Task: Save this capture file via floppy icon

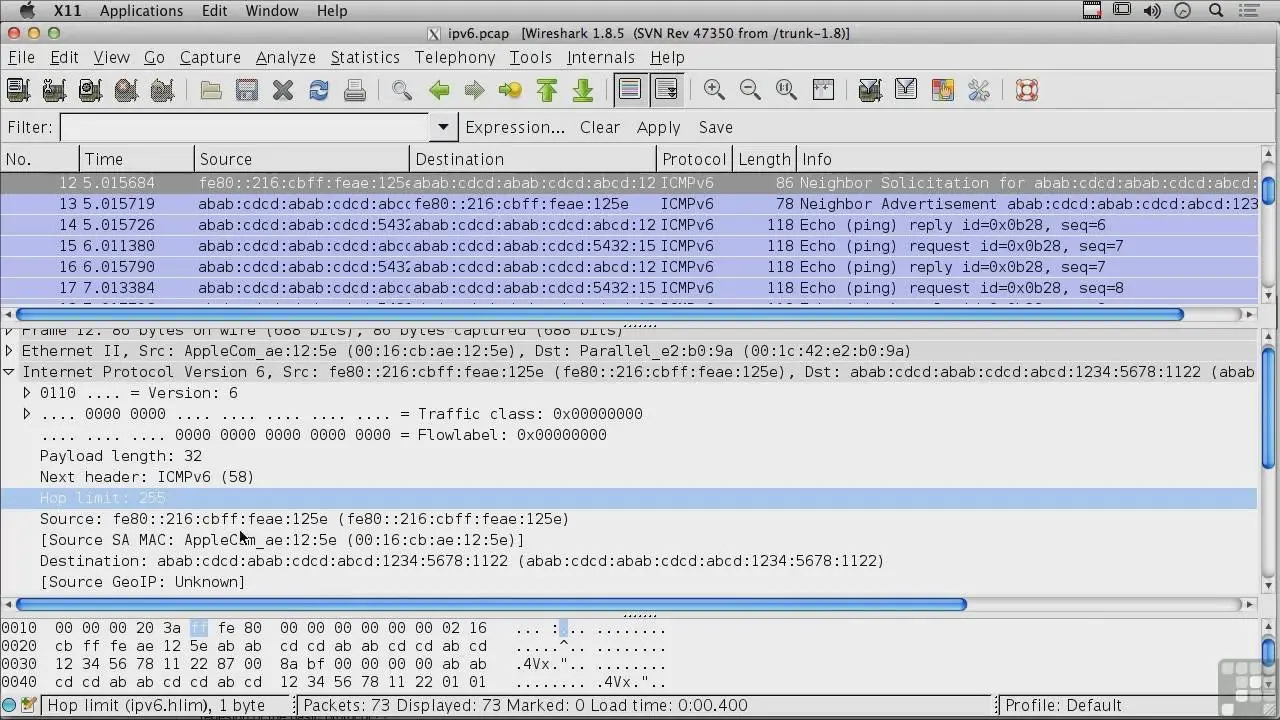Action: tap(247, 90)
